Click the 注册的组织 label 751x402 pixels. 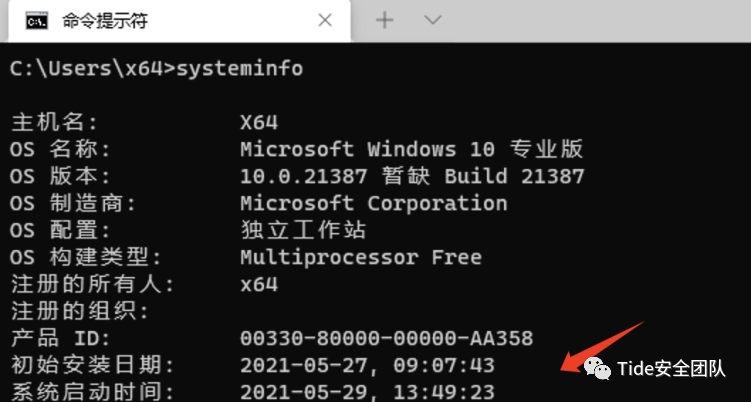(80, 312)
